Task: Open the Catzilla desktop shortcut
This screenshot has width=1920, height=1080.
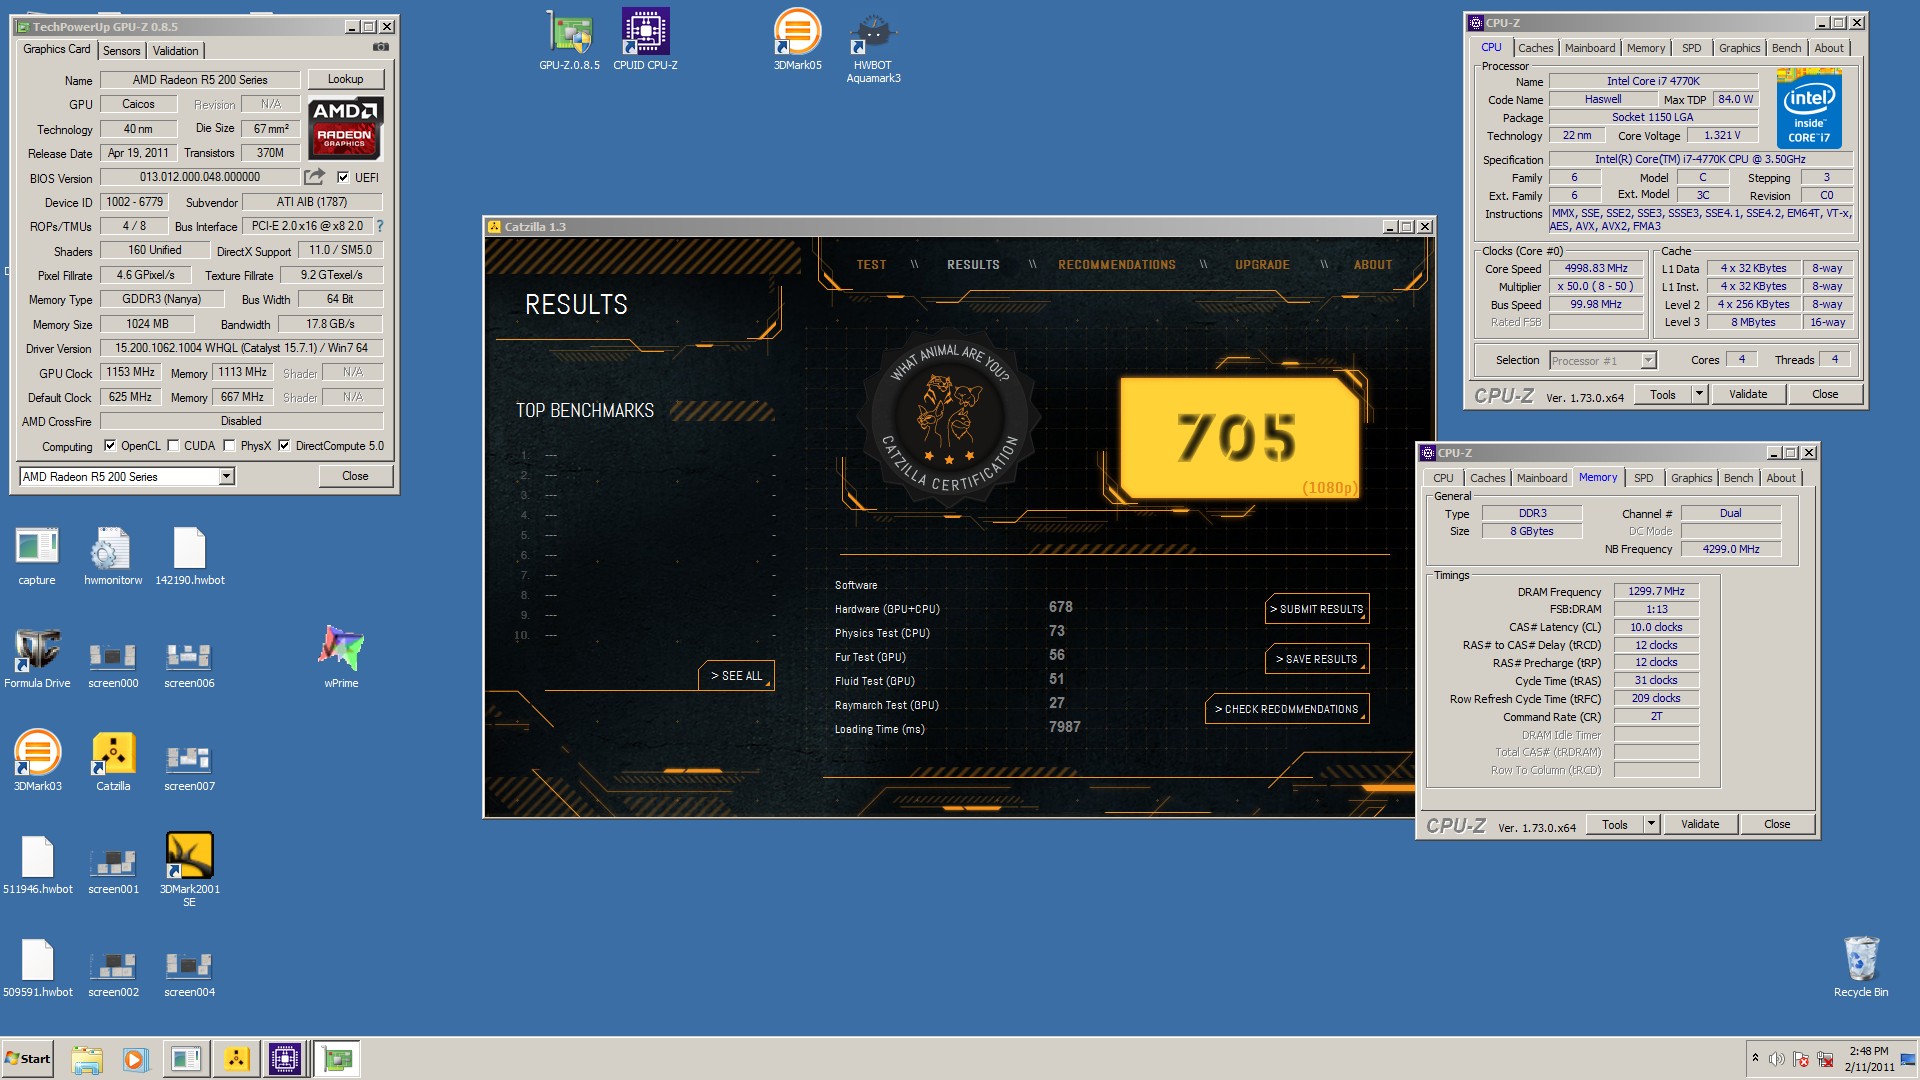Action: pos(113,762)
